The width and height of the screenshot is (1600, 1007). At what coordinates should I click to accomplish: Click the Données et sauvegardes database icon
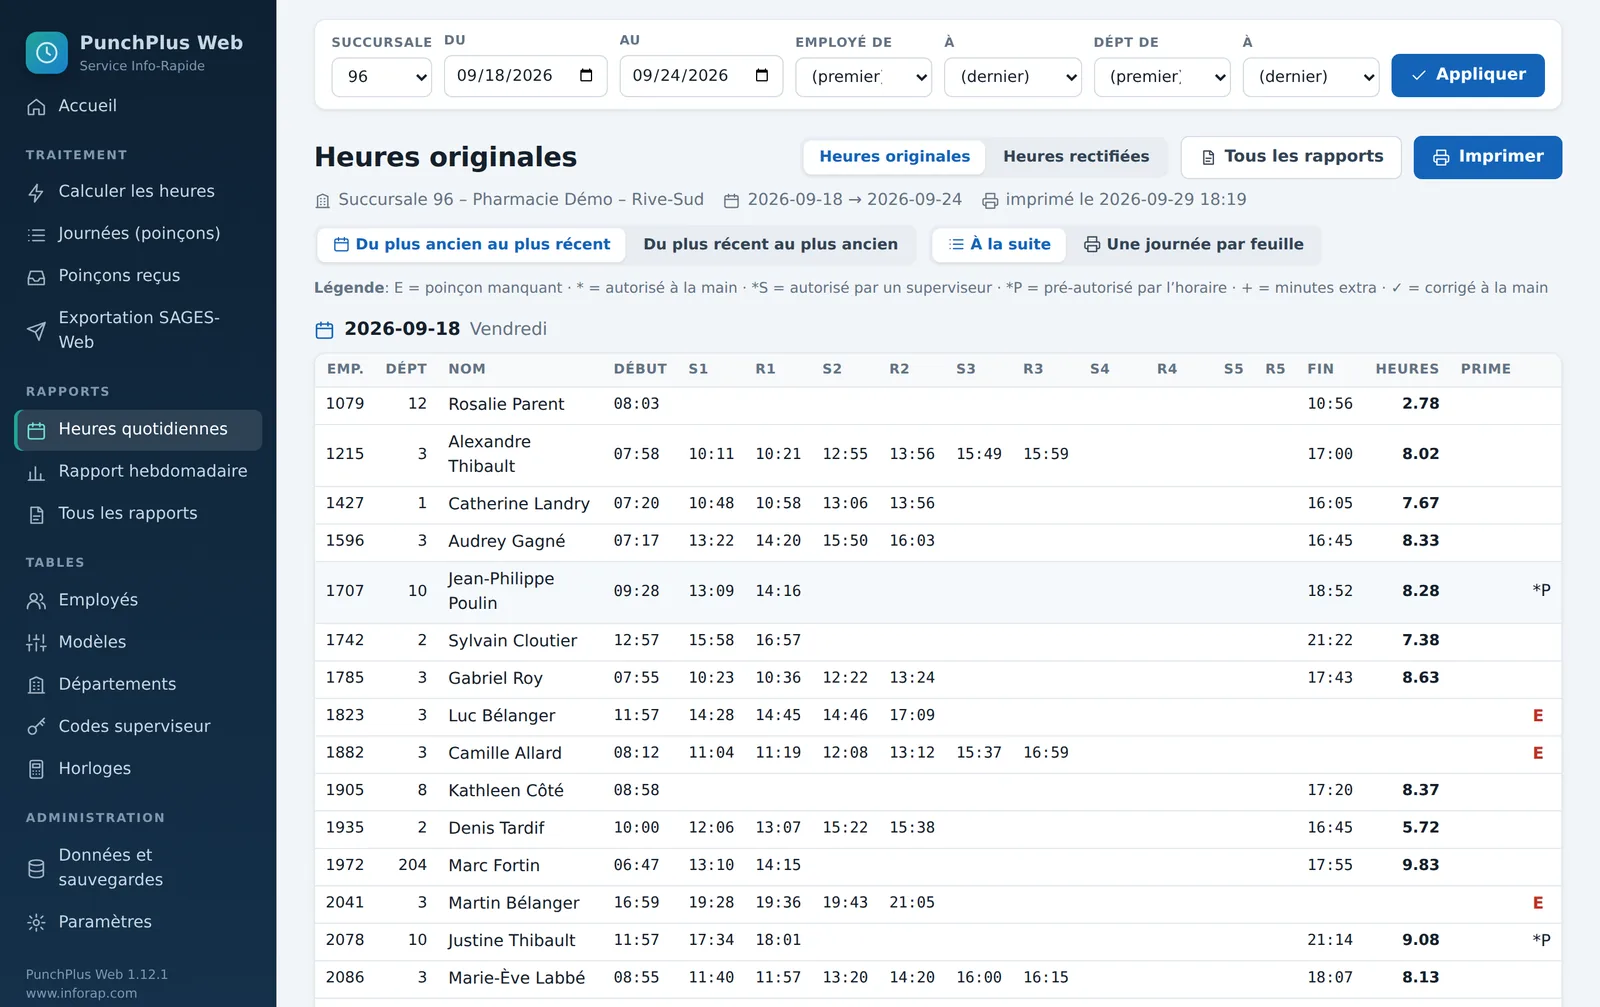pyautogui.click(x=36, y=869)
